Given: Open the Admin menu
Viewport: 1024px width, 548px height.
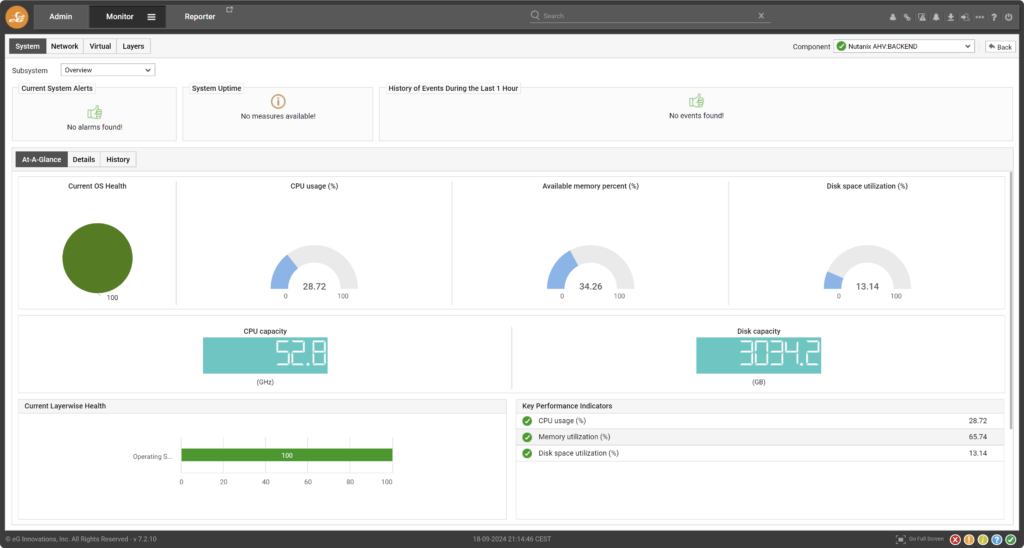Looking at the screenshot, I should click(x=61, y=17).
